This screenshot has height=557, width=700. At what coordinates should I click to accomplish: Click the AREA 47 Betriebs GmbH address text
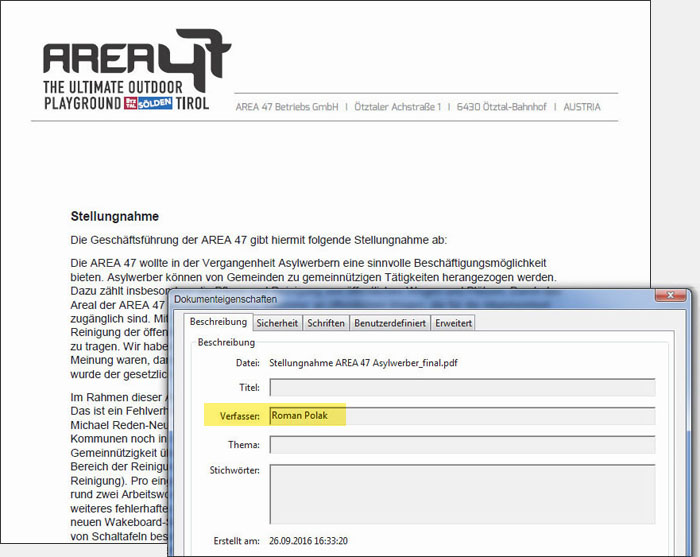point(287,107)
